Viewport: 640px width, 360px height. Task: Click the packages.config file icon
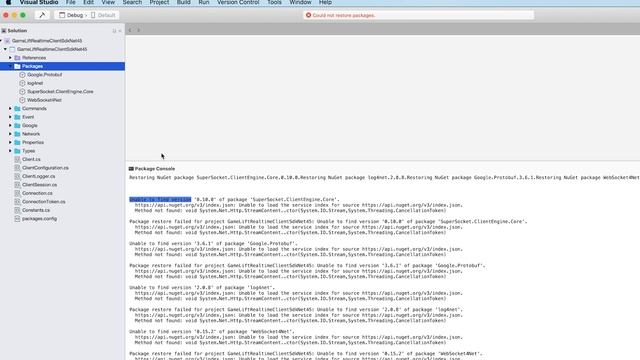[17, 219]
